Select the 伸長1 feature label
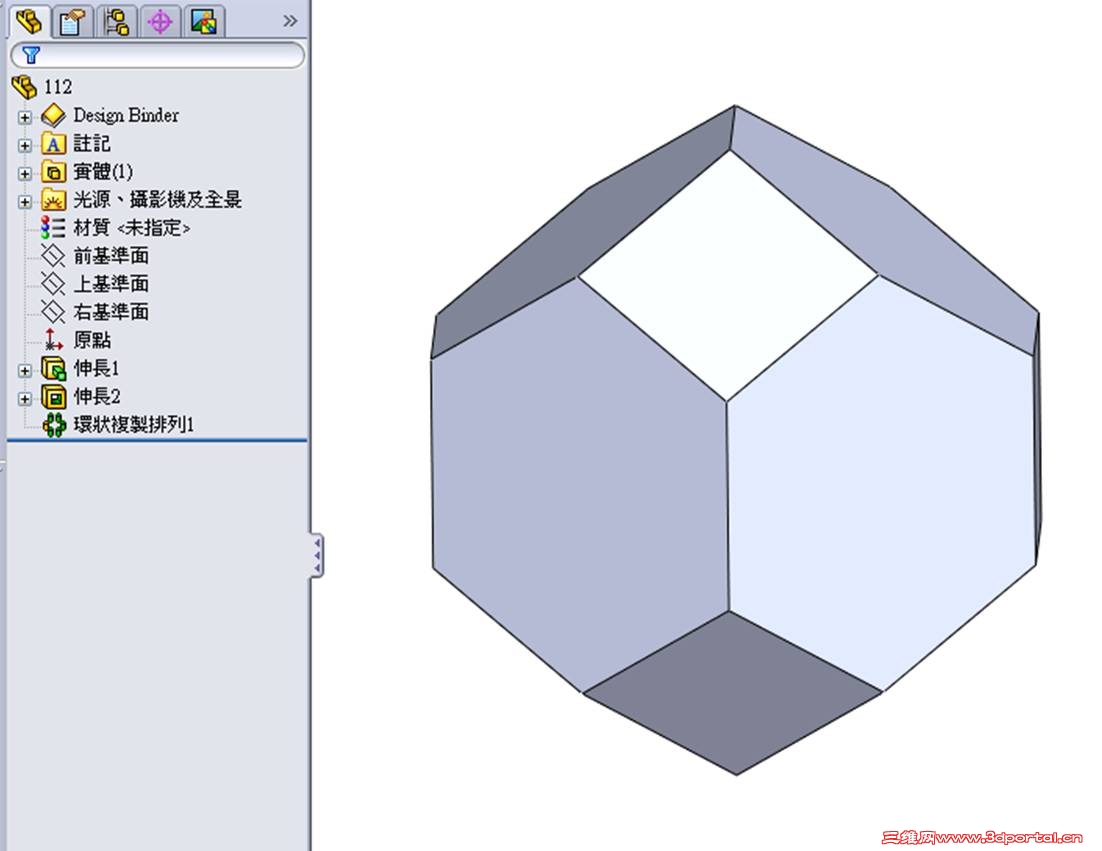This screenshot has width=1102, height=851. [x=97, y=368]
